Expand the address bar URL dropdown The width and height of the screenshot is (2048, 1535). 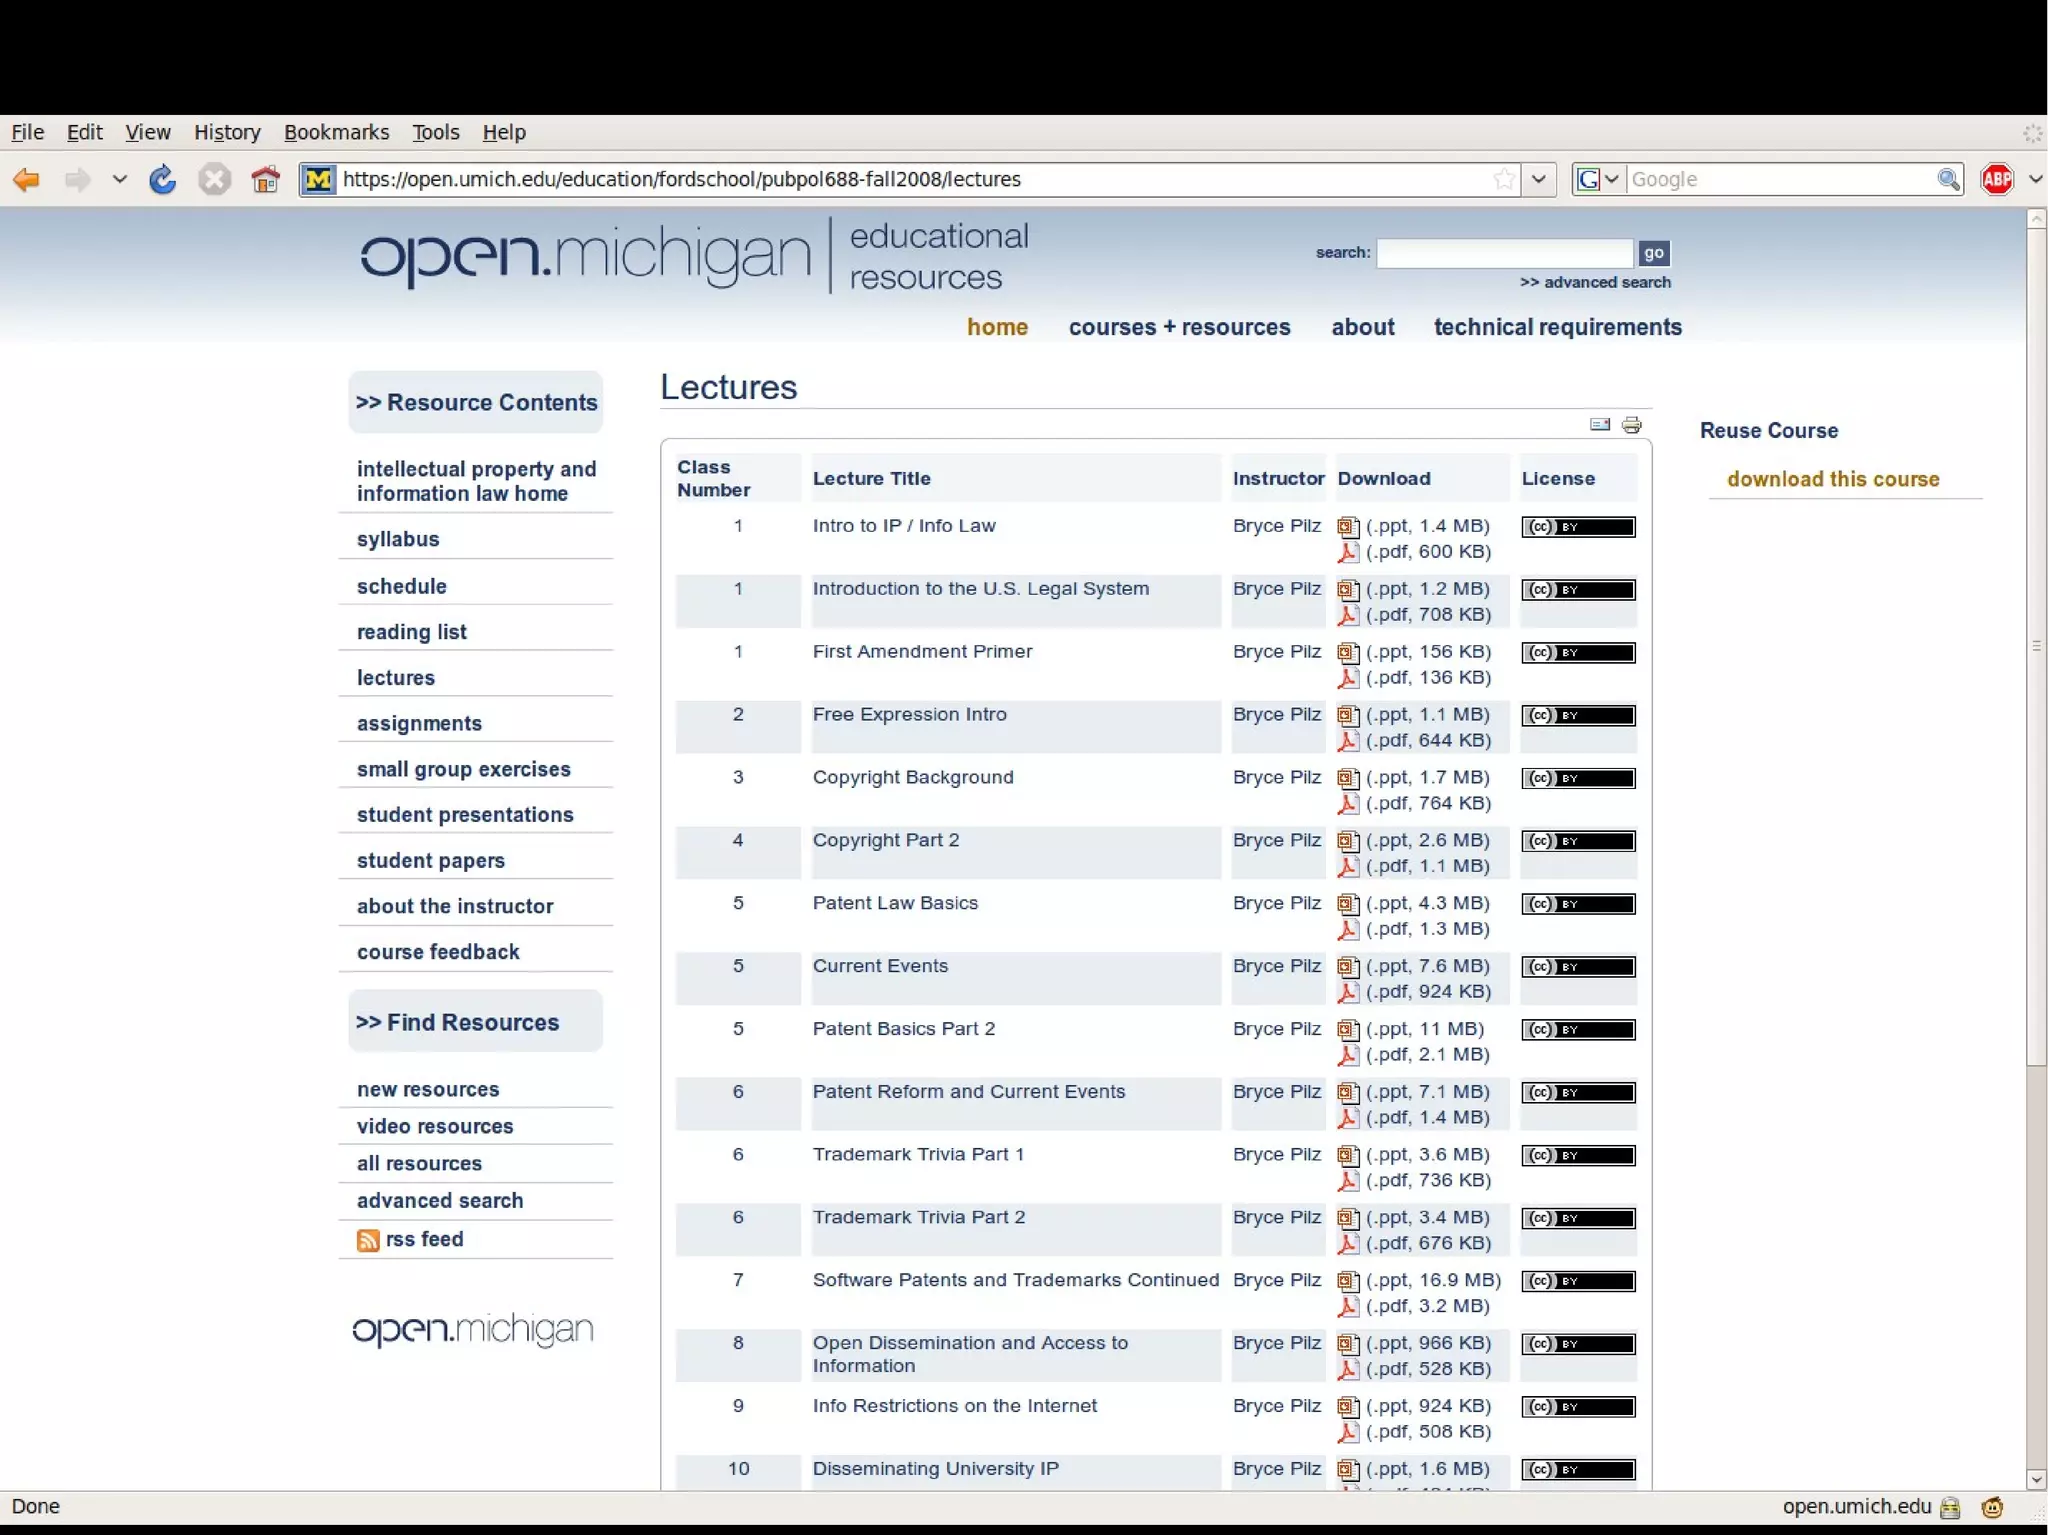1539,180
